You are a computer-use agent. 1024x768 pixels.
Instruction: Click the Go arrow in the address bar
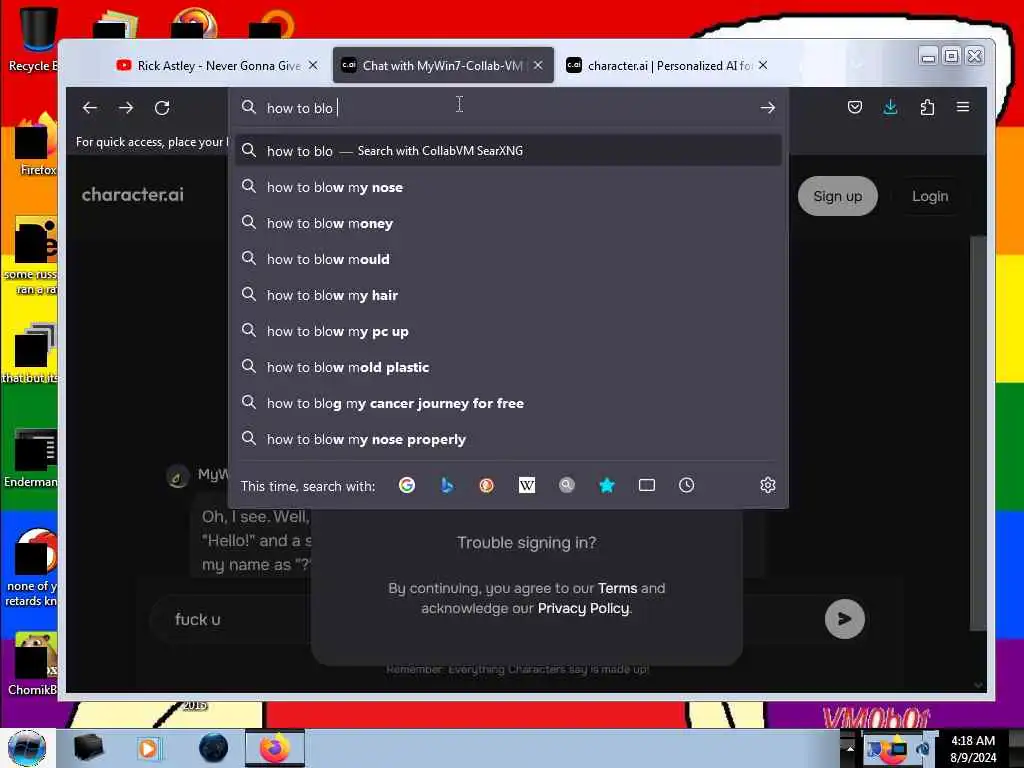(767, 108)
